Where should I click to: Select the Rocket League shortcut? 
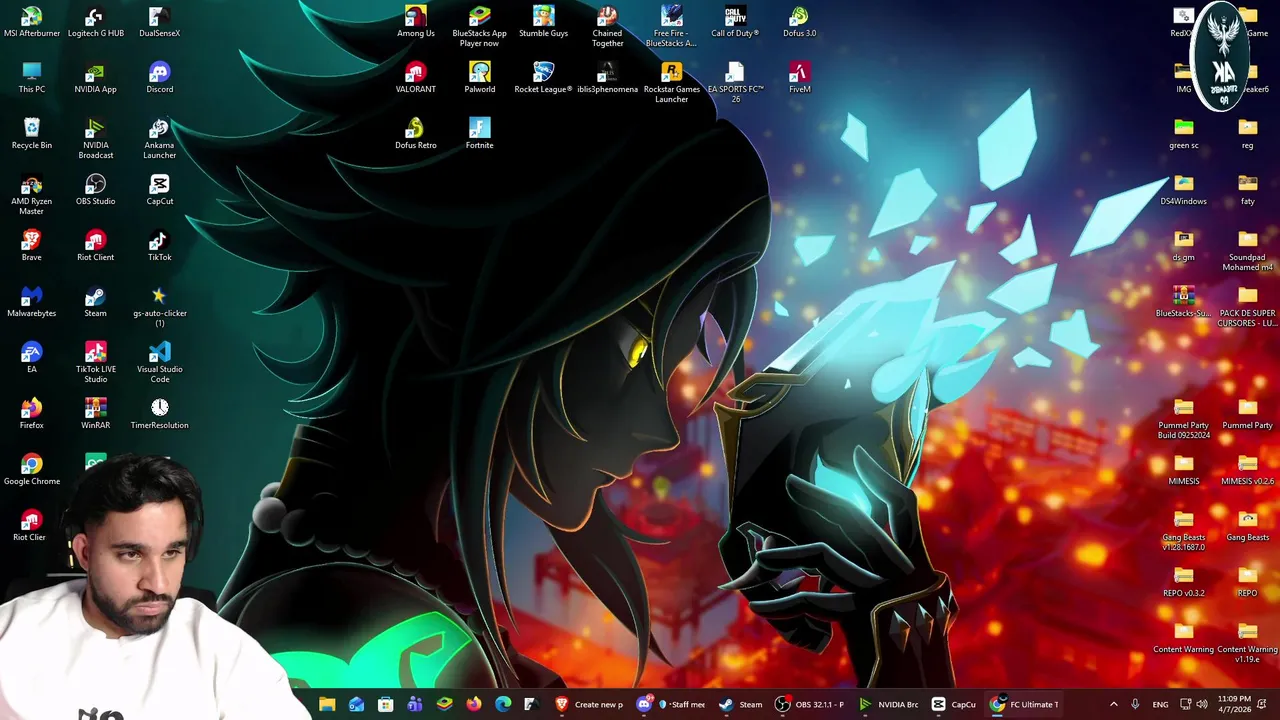[x=544, y=78]
